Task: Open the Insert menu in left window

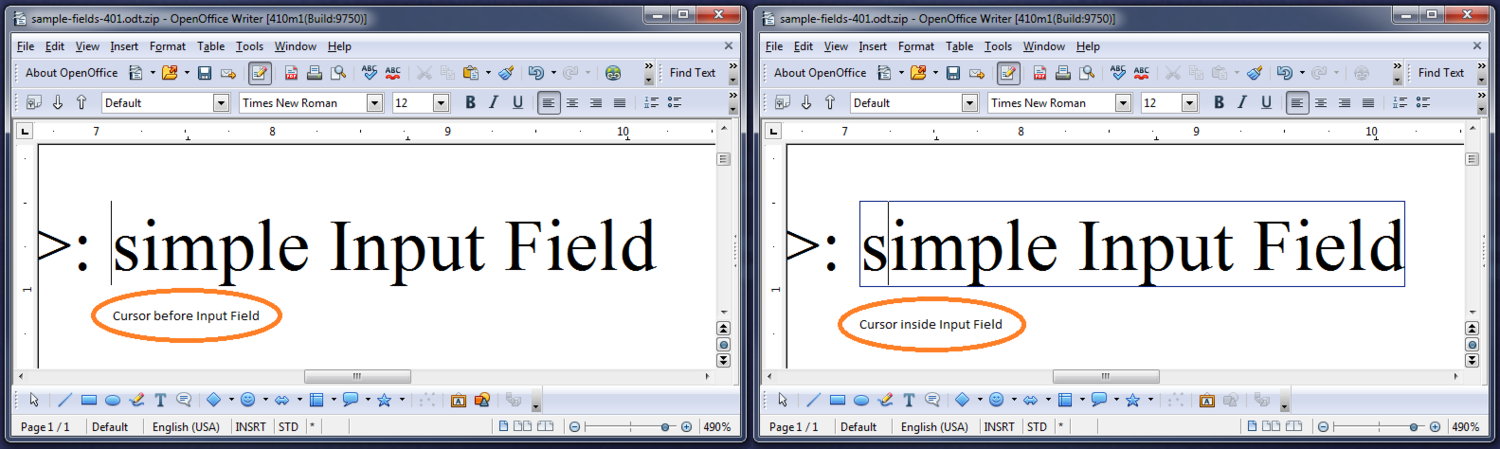Action: point(124,46)
